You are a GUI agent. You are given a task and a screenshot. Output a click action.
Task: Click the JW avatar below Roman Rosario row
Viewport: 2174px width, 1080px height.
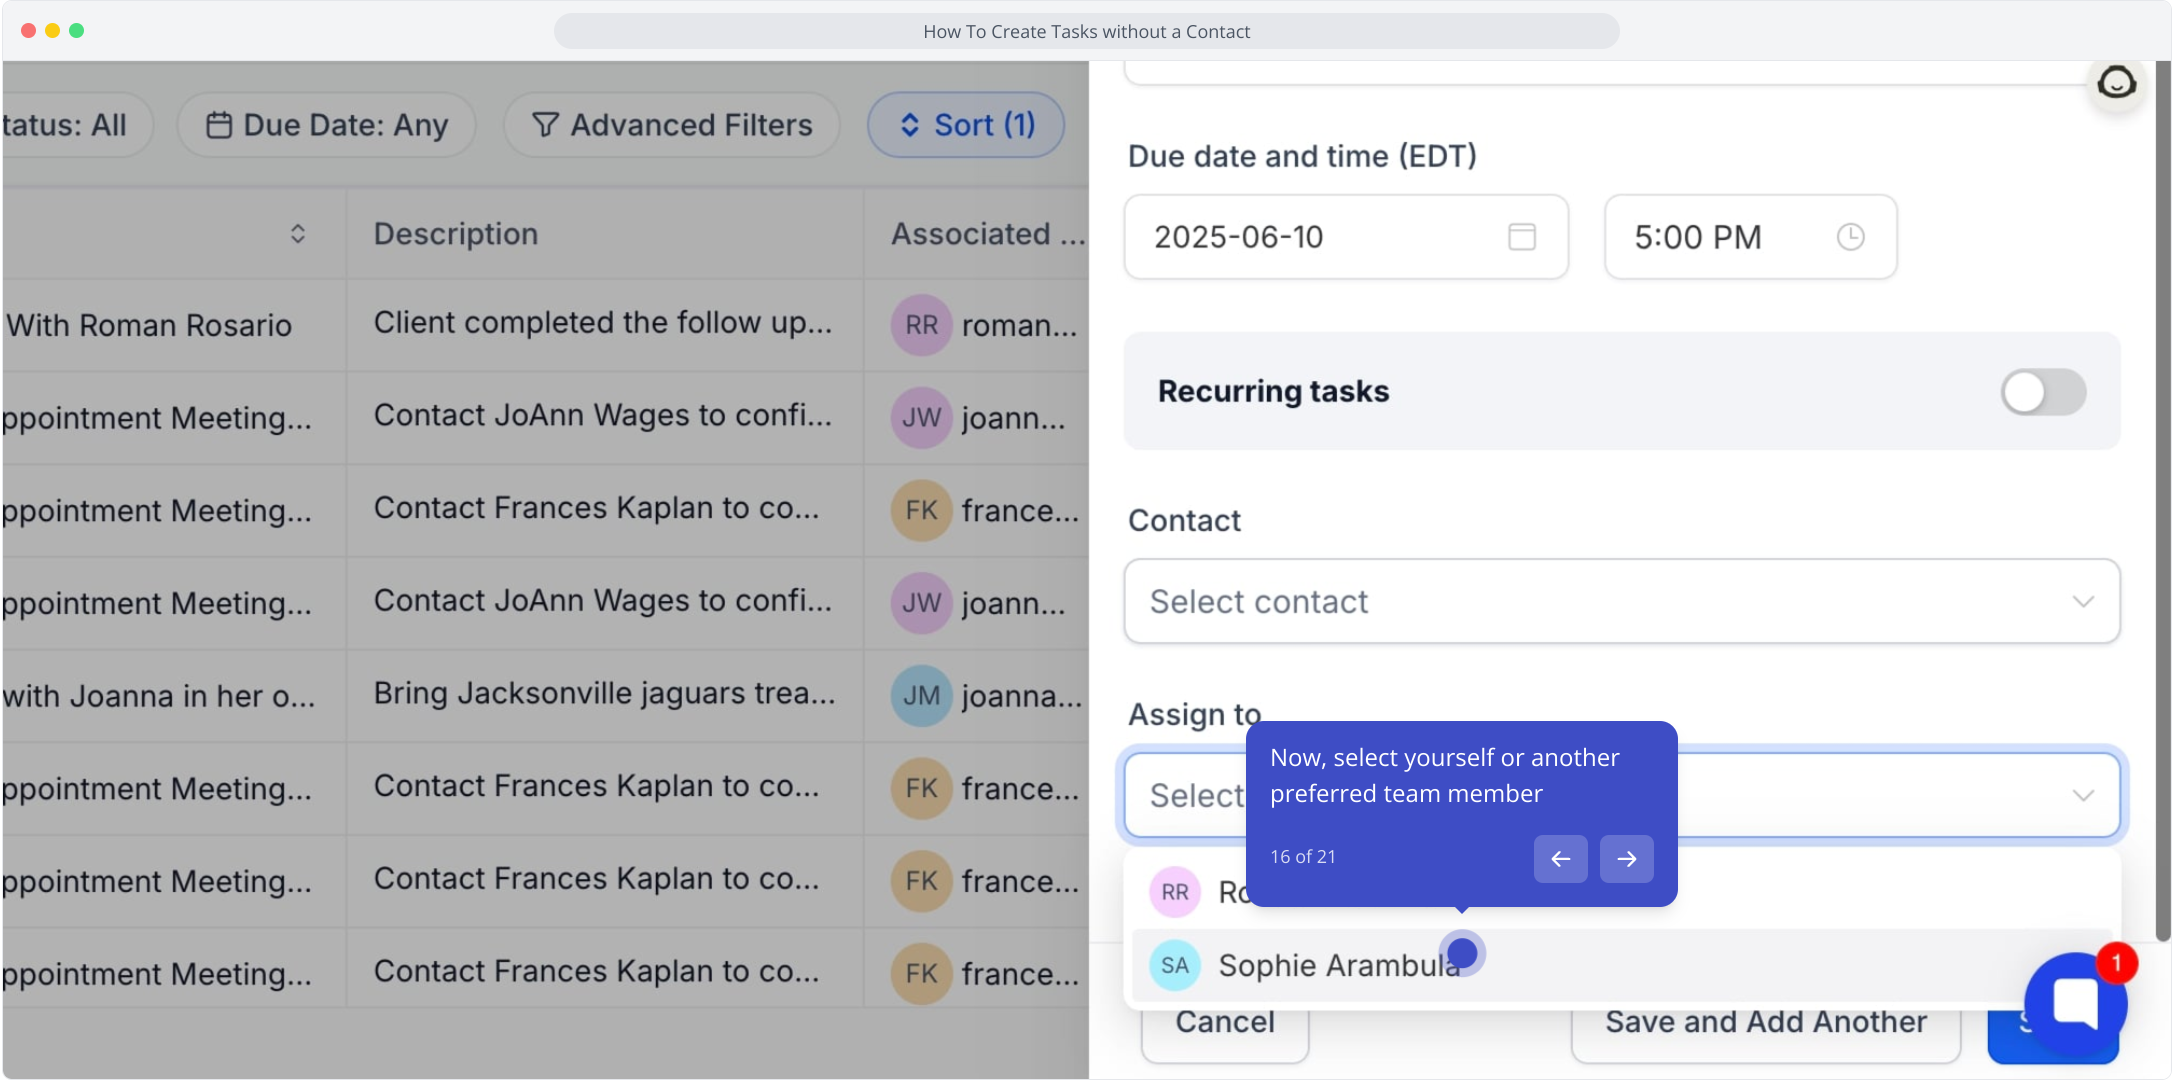click(921, 418)
